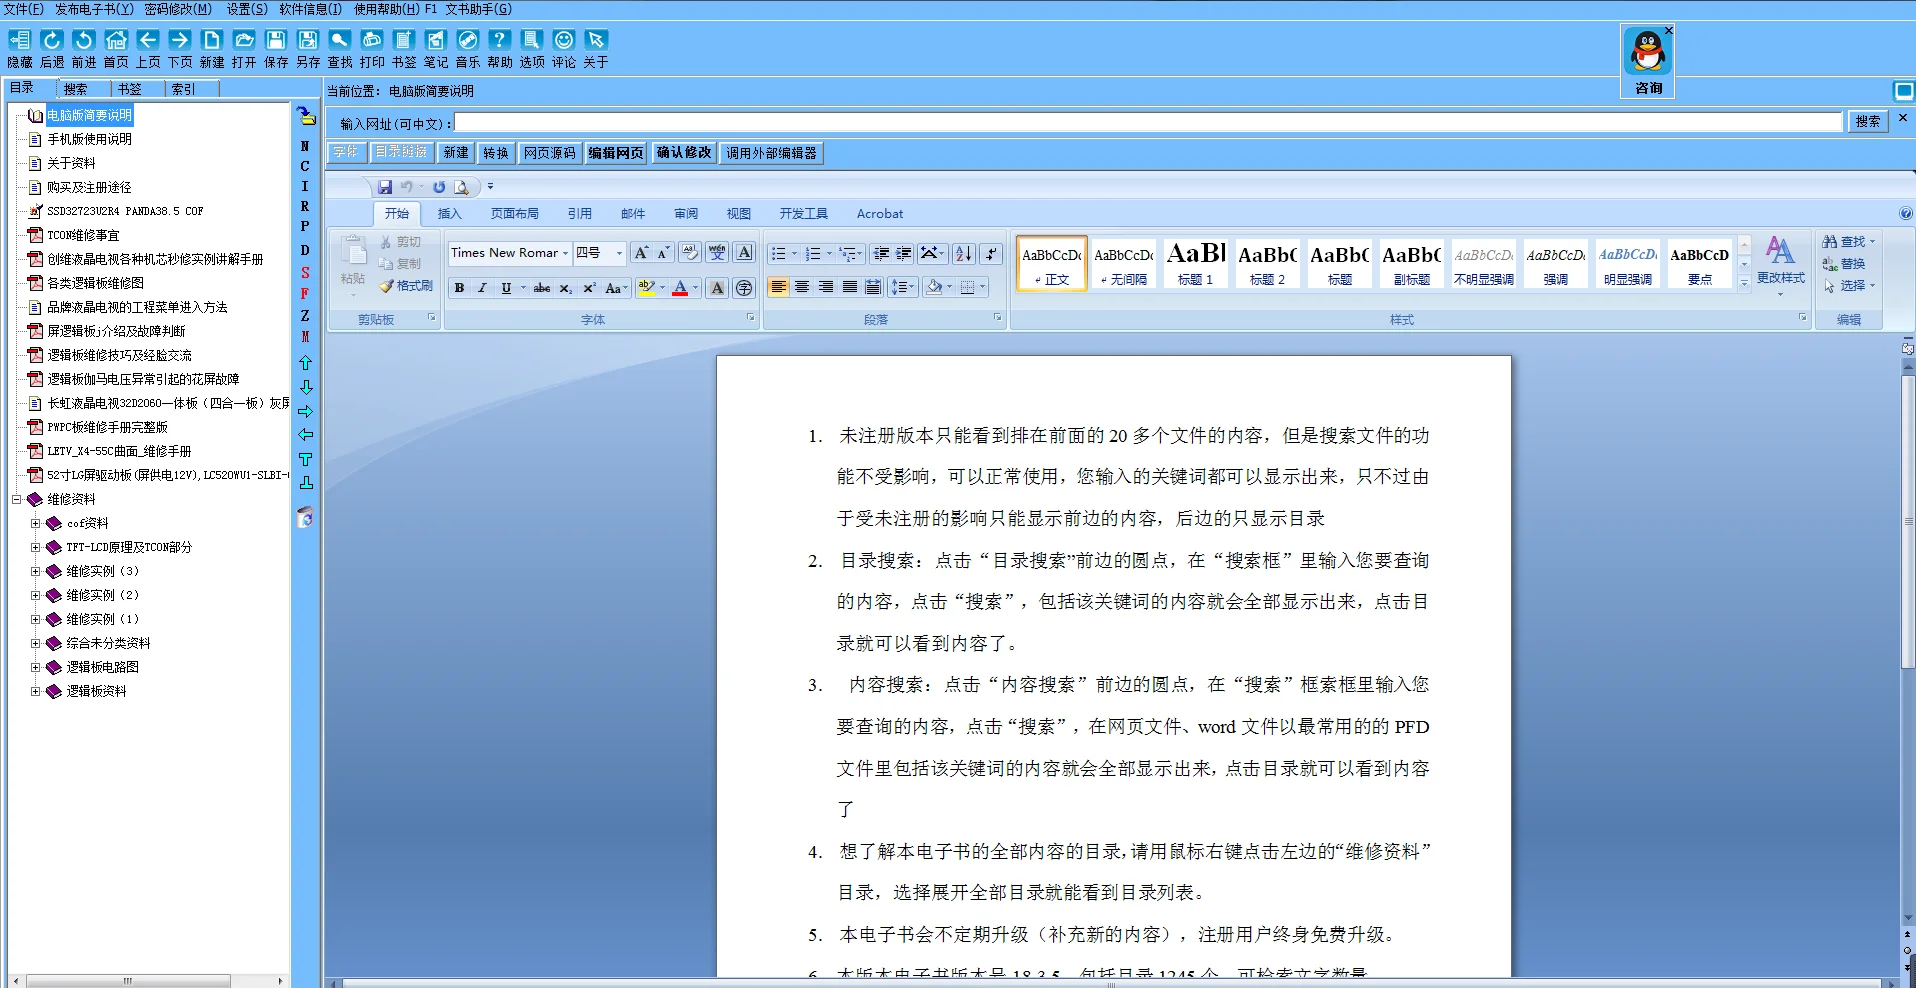This screenshot has width=1916, height=988.
Task: Click the 网页源码 button
Action: [550, 153]
